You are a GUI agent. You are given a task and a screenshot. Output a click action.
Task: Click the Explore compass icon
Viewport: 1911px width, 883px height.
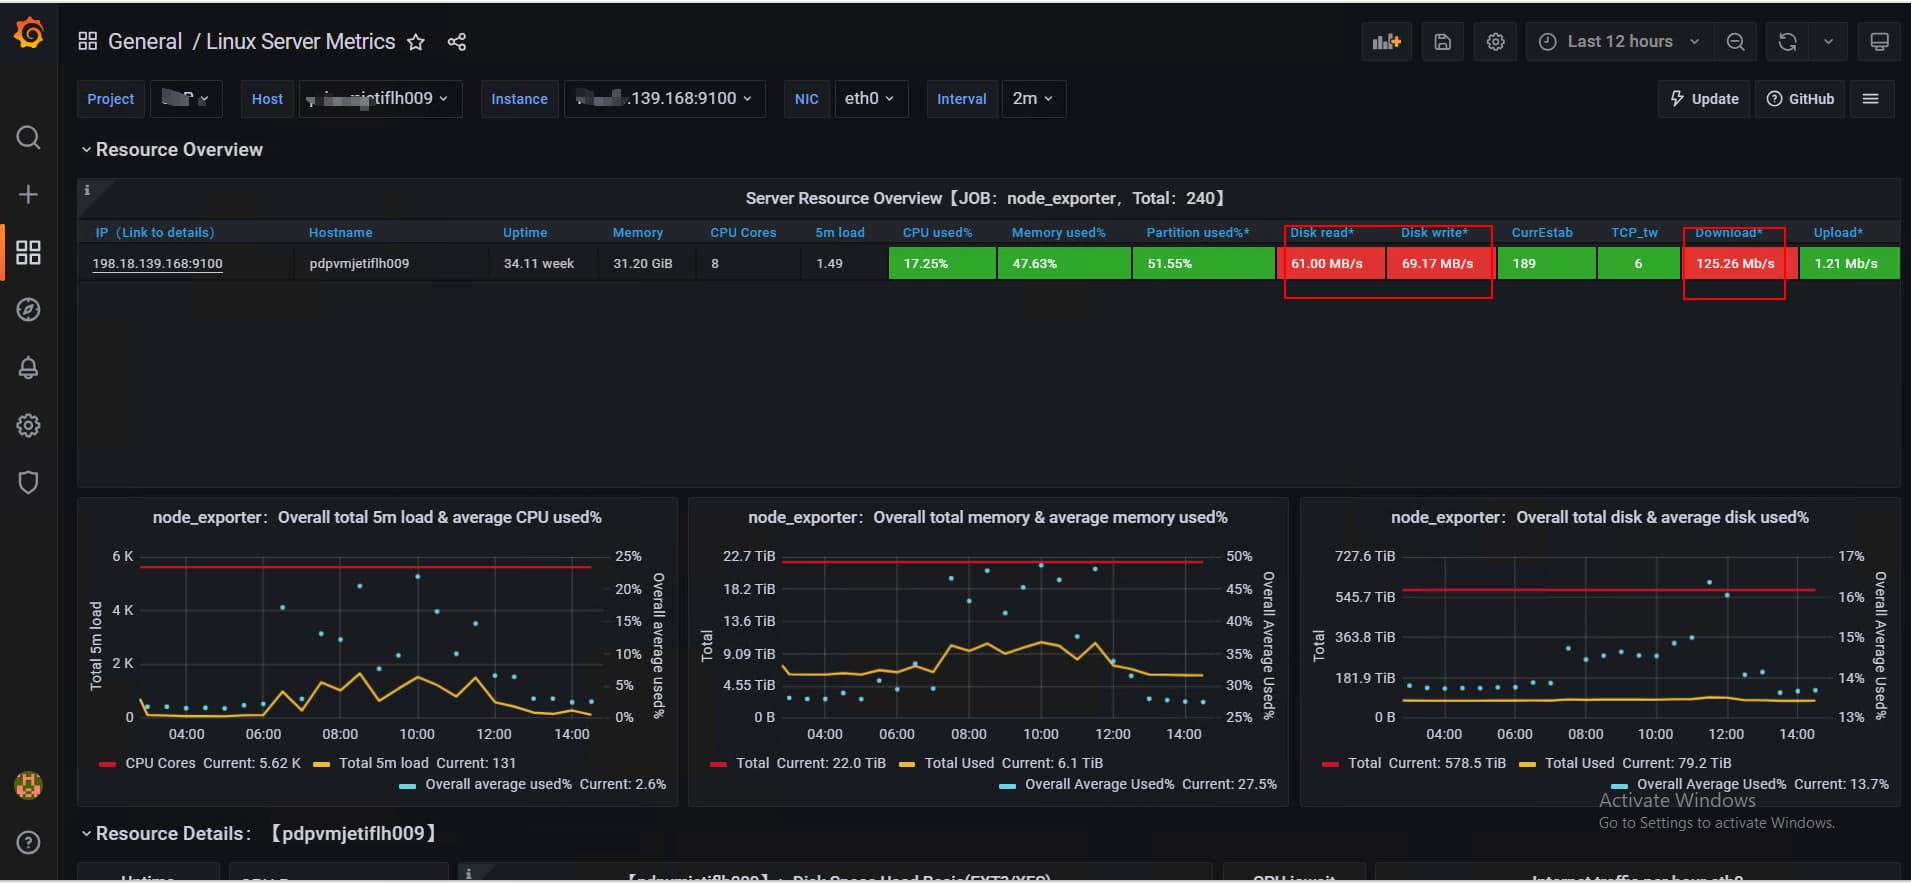28,310
